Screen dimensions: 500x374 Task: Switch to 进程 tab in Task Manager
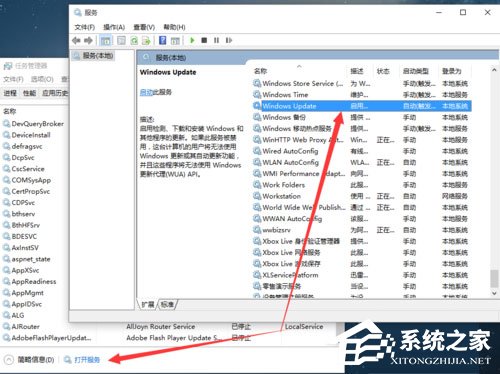point(10,93)
